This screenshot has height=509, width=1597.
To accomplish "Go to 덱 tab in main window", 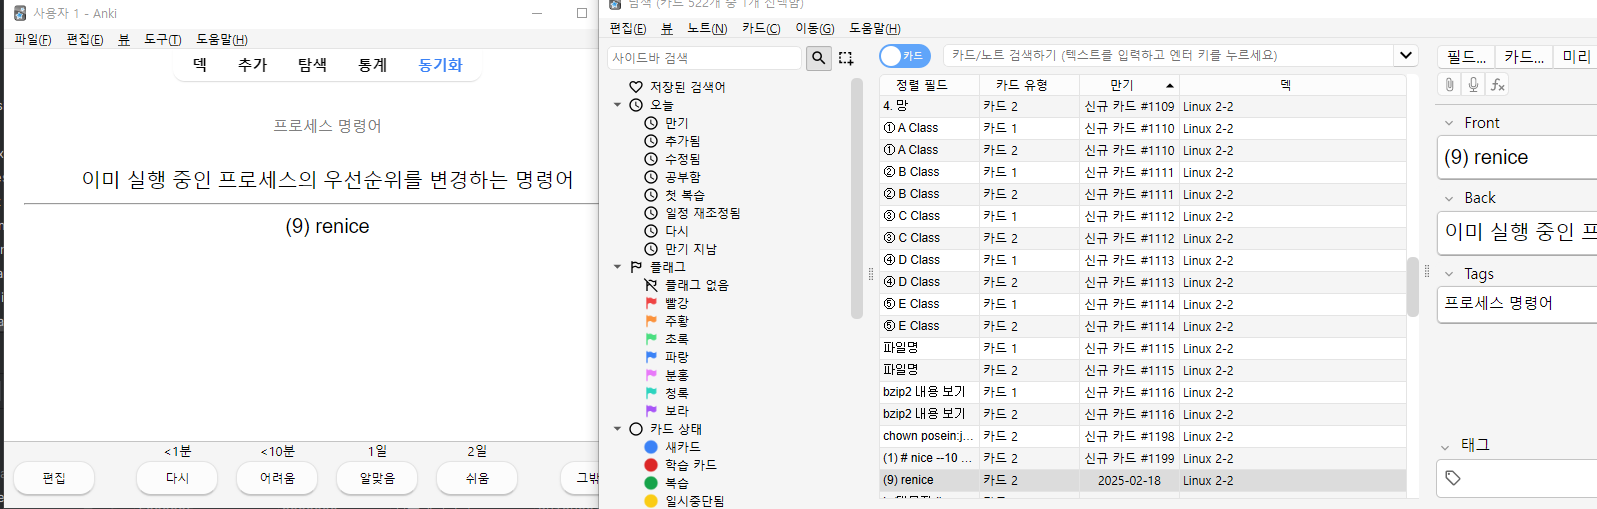I will click(x=200, y=65).
